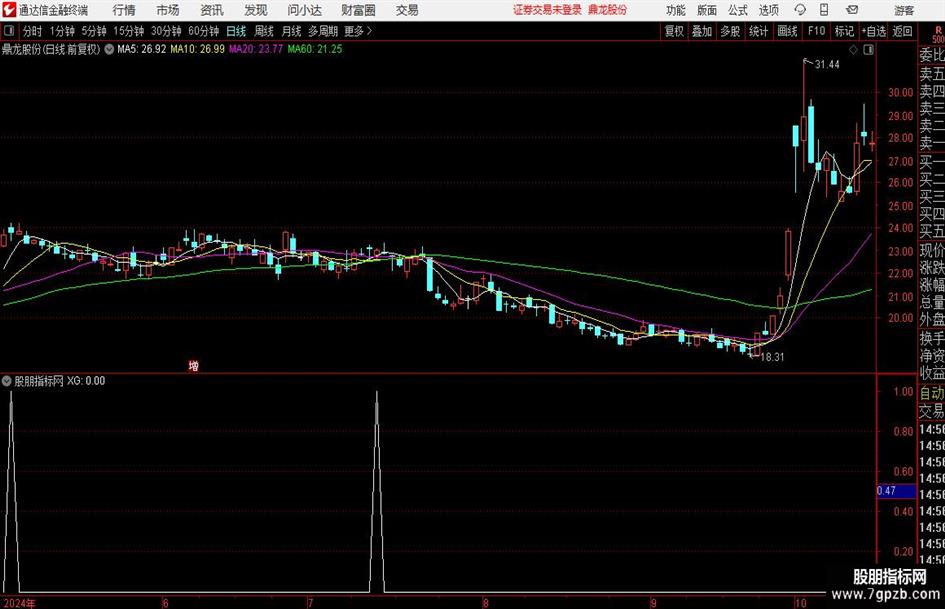Click the 18.31 low price label
This screenshot has height=609, width=945.
772,357
